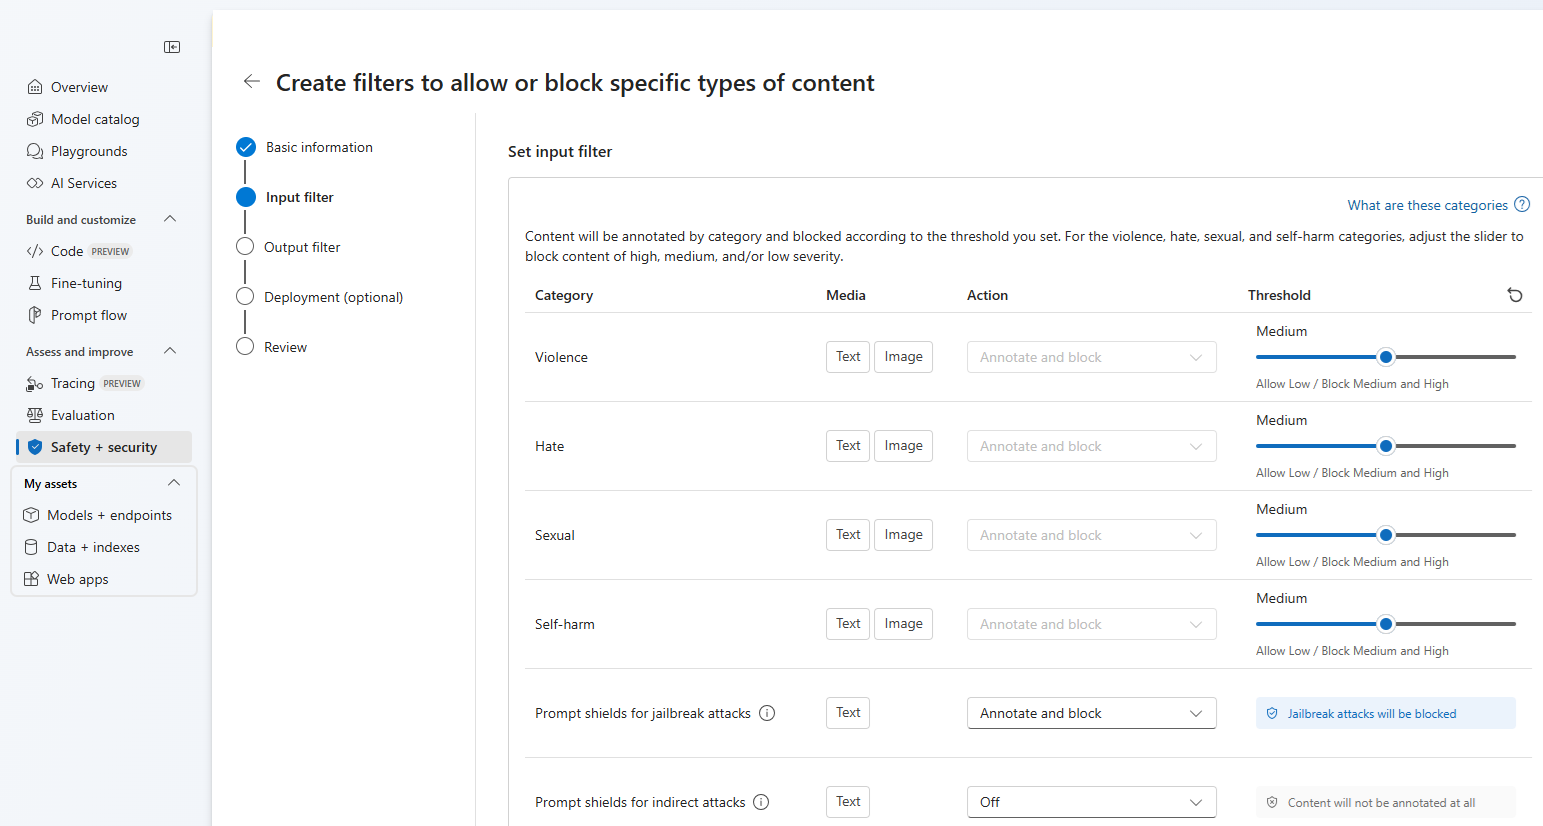Screen dimensions: 1543x826
Task: Open Prompt flow in sidebar
Action: point(89,315)
